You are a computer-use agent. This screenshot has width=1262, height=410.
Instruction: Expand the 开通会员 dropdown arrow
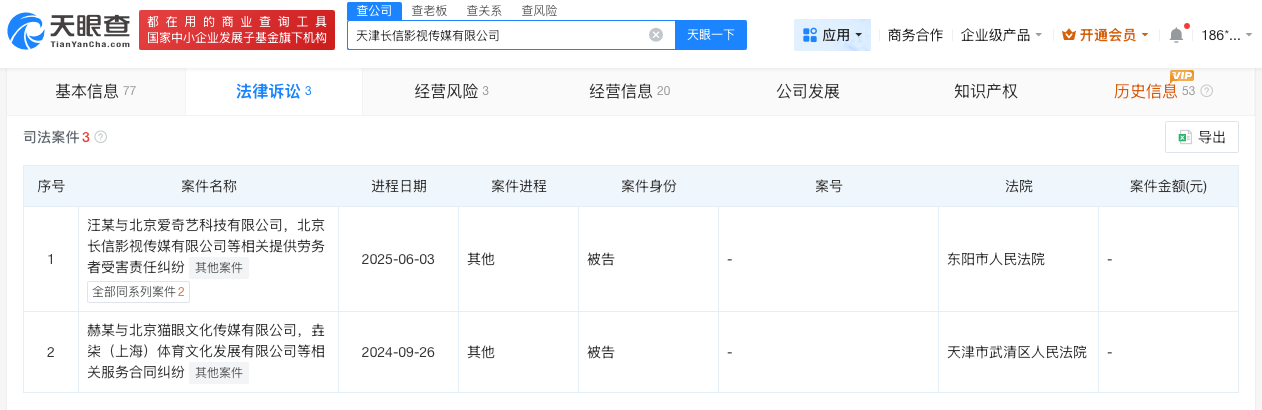[x=1145, y=35]
